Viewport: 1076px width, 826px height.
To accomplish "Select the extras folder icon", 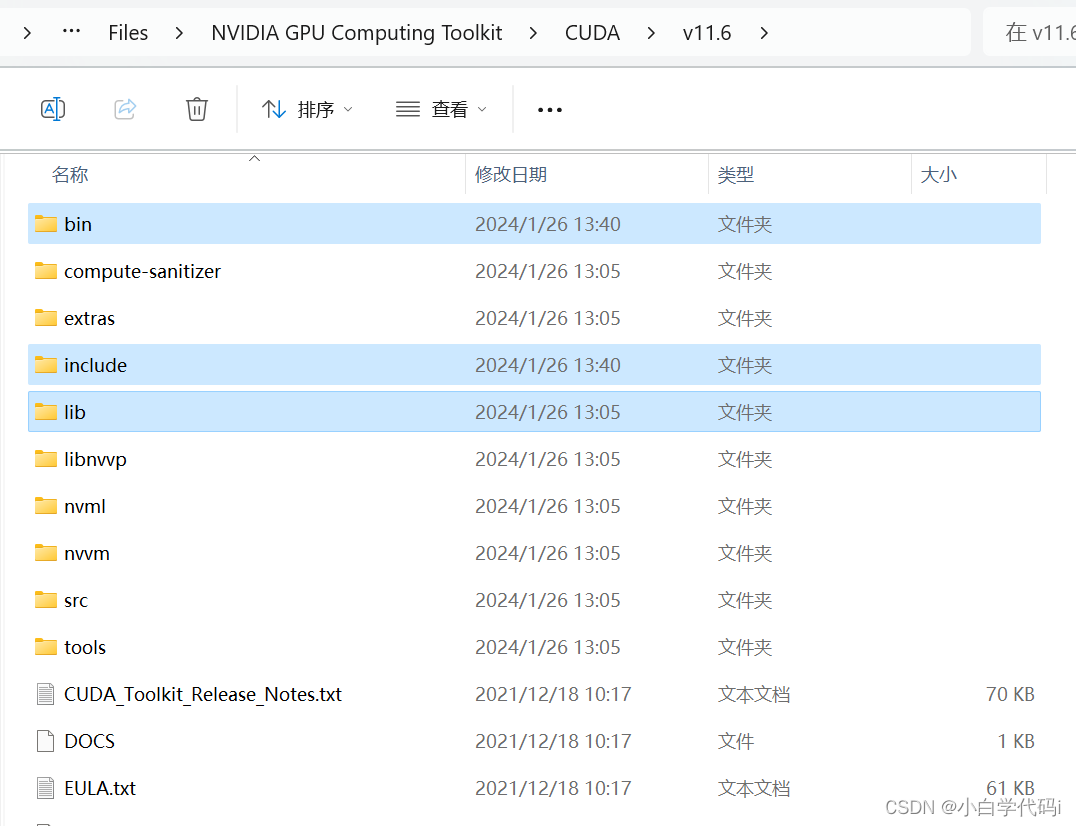I will [46, 318].
